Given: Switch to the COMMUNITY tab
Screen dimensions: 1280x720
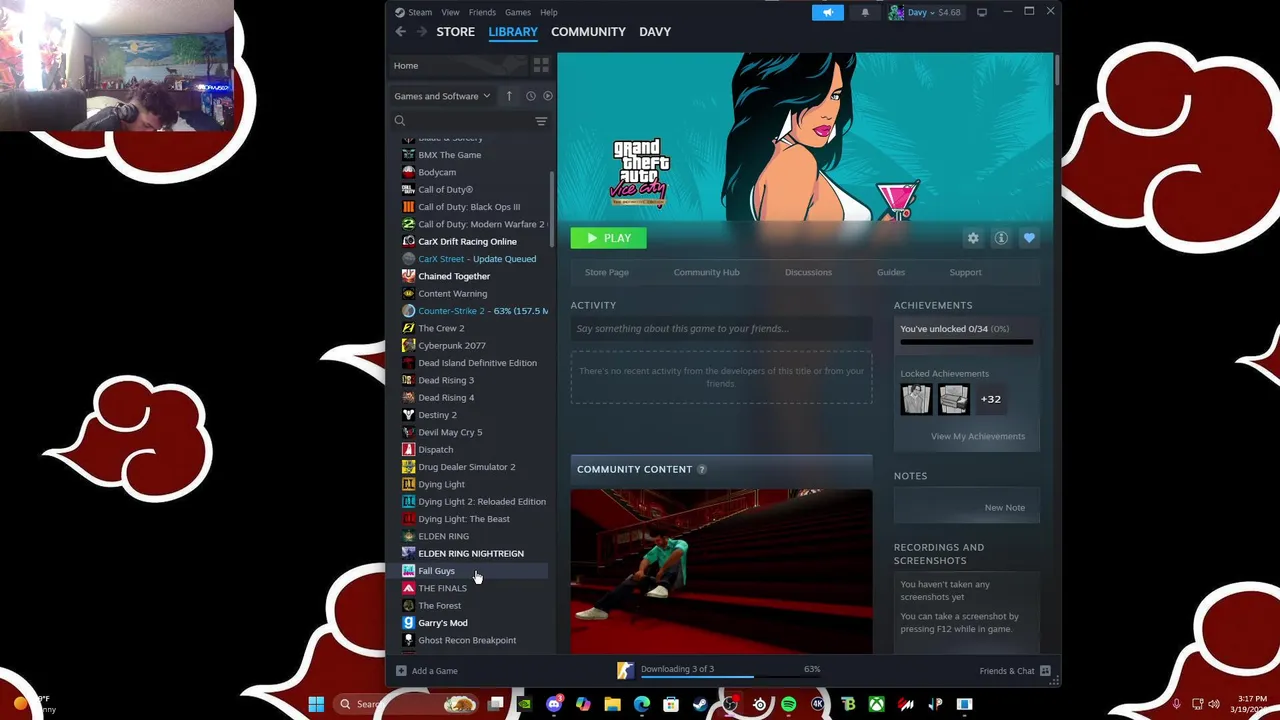Looking at the screenshot, I should 588,32.
